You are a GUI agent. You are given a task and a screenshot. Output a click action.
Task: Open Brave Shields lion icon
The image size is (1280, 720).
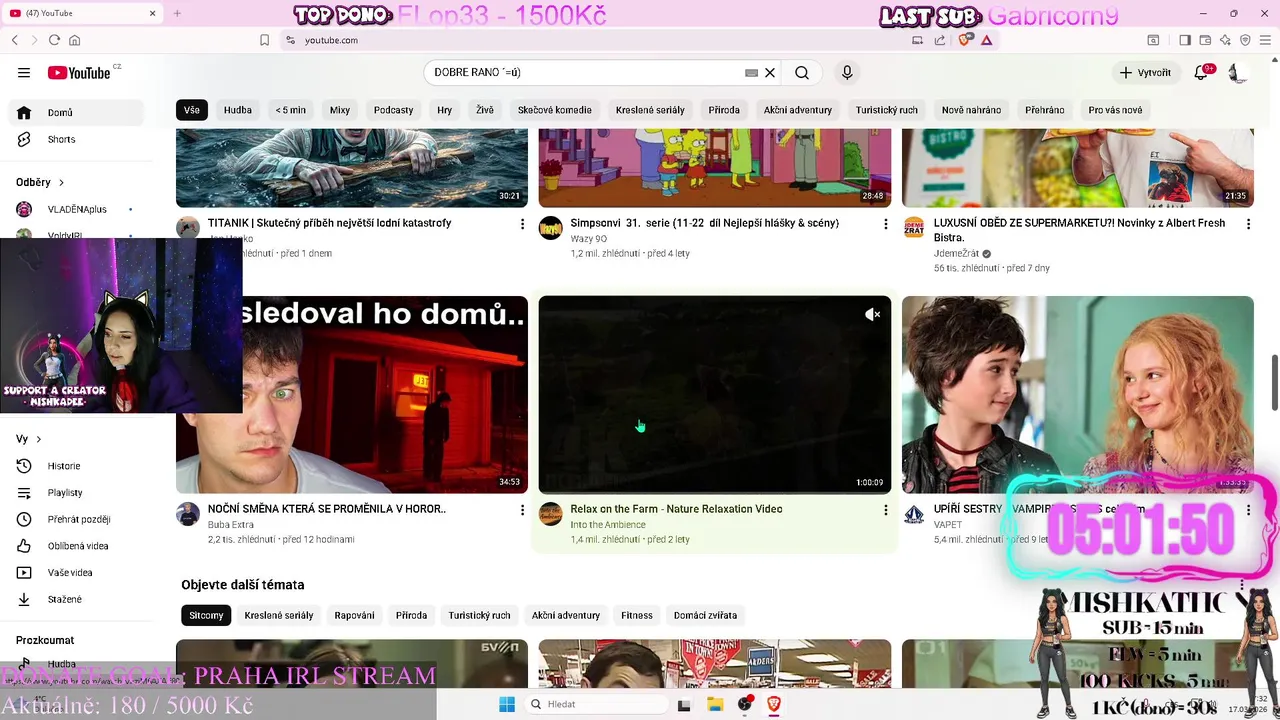coord(965,40)
